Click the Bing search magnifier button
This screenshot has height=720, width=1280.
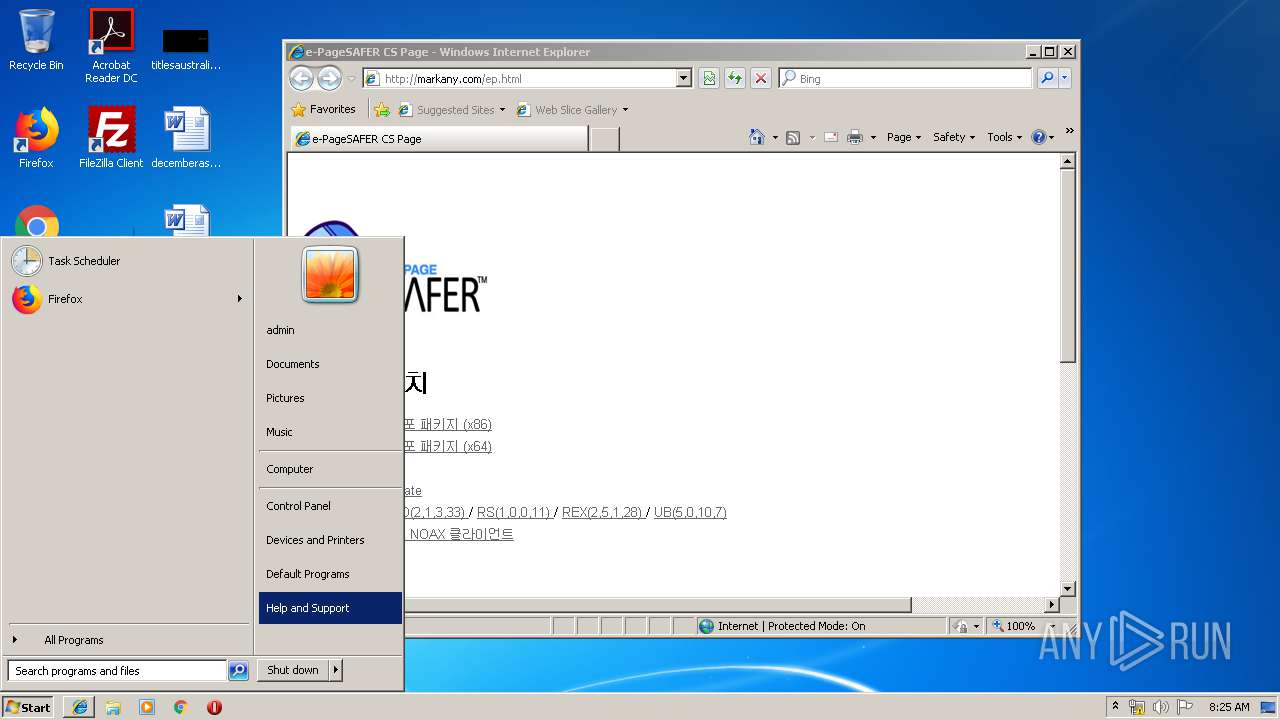(x=1046, y=78)
